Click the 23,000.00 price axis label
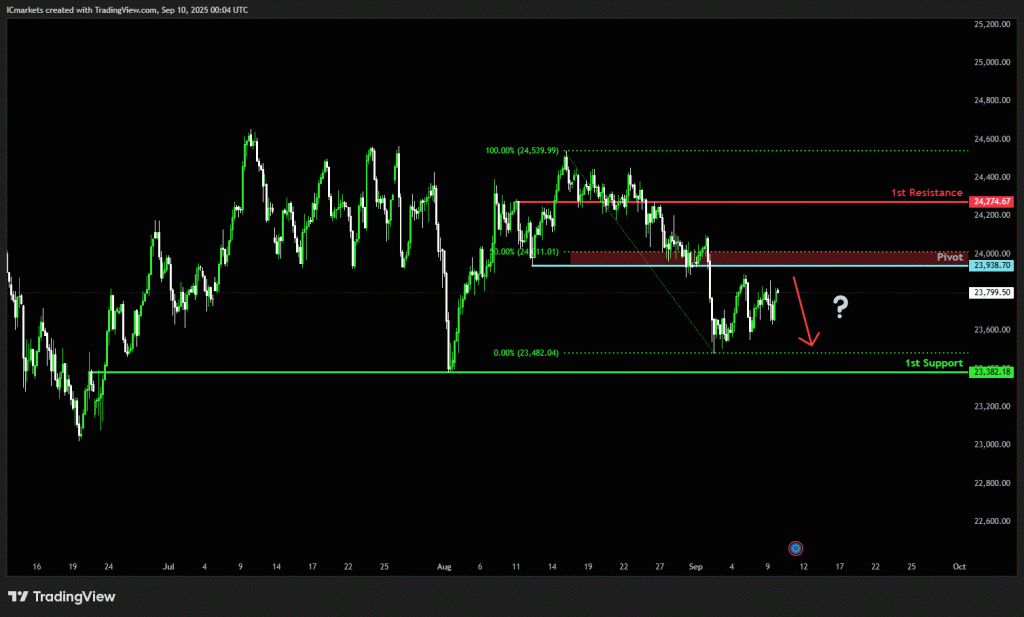 coord(992,445)
